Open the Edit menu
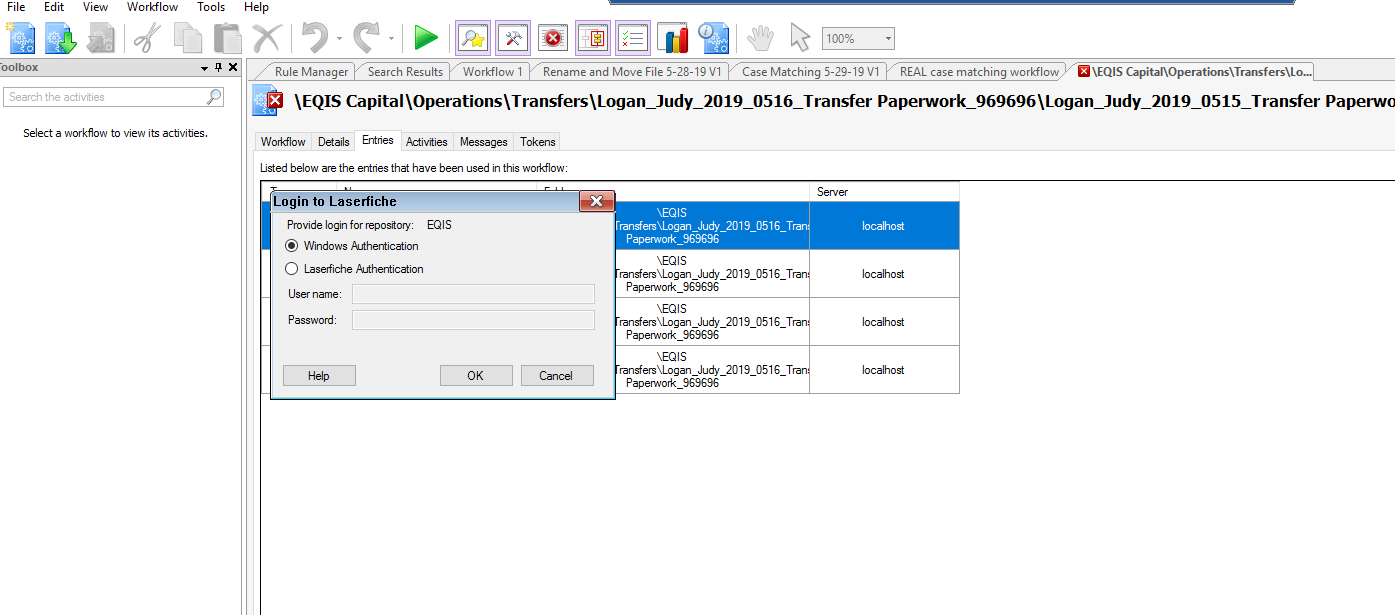1395x615 pixels. coord(54,7)
